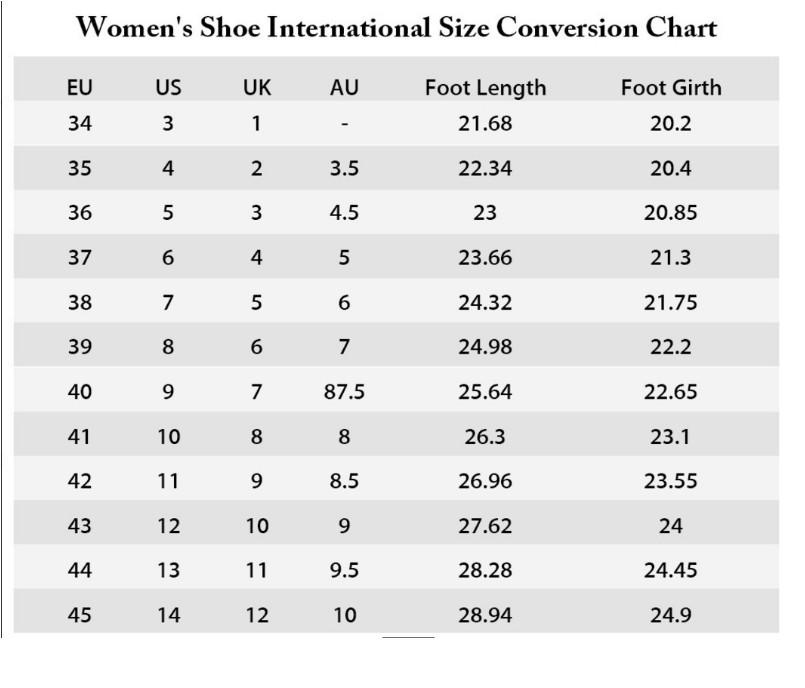
Task: Click the US column header
Action: 169,87
